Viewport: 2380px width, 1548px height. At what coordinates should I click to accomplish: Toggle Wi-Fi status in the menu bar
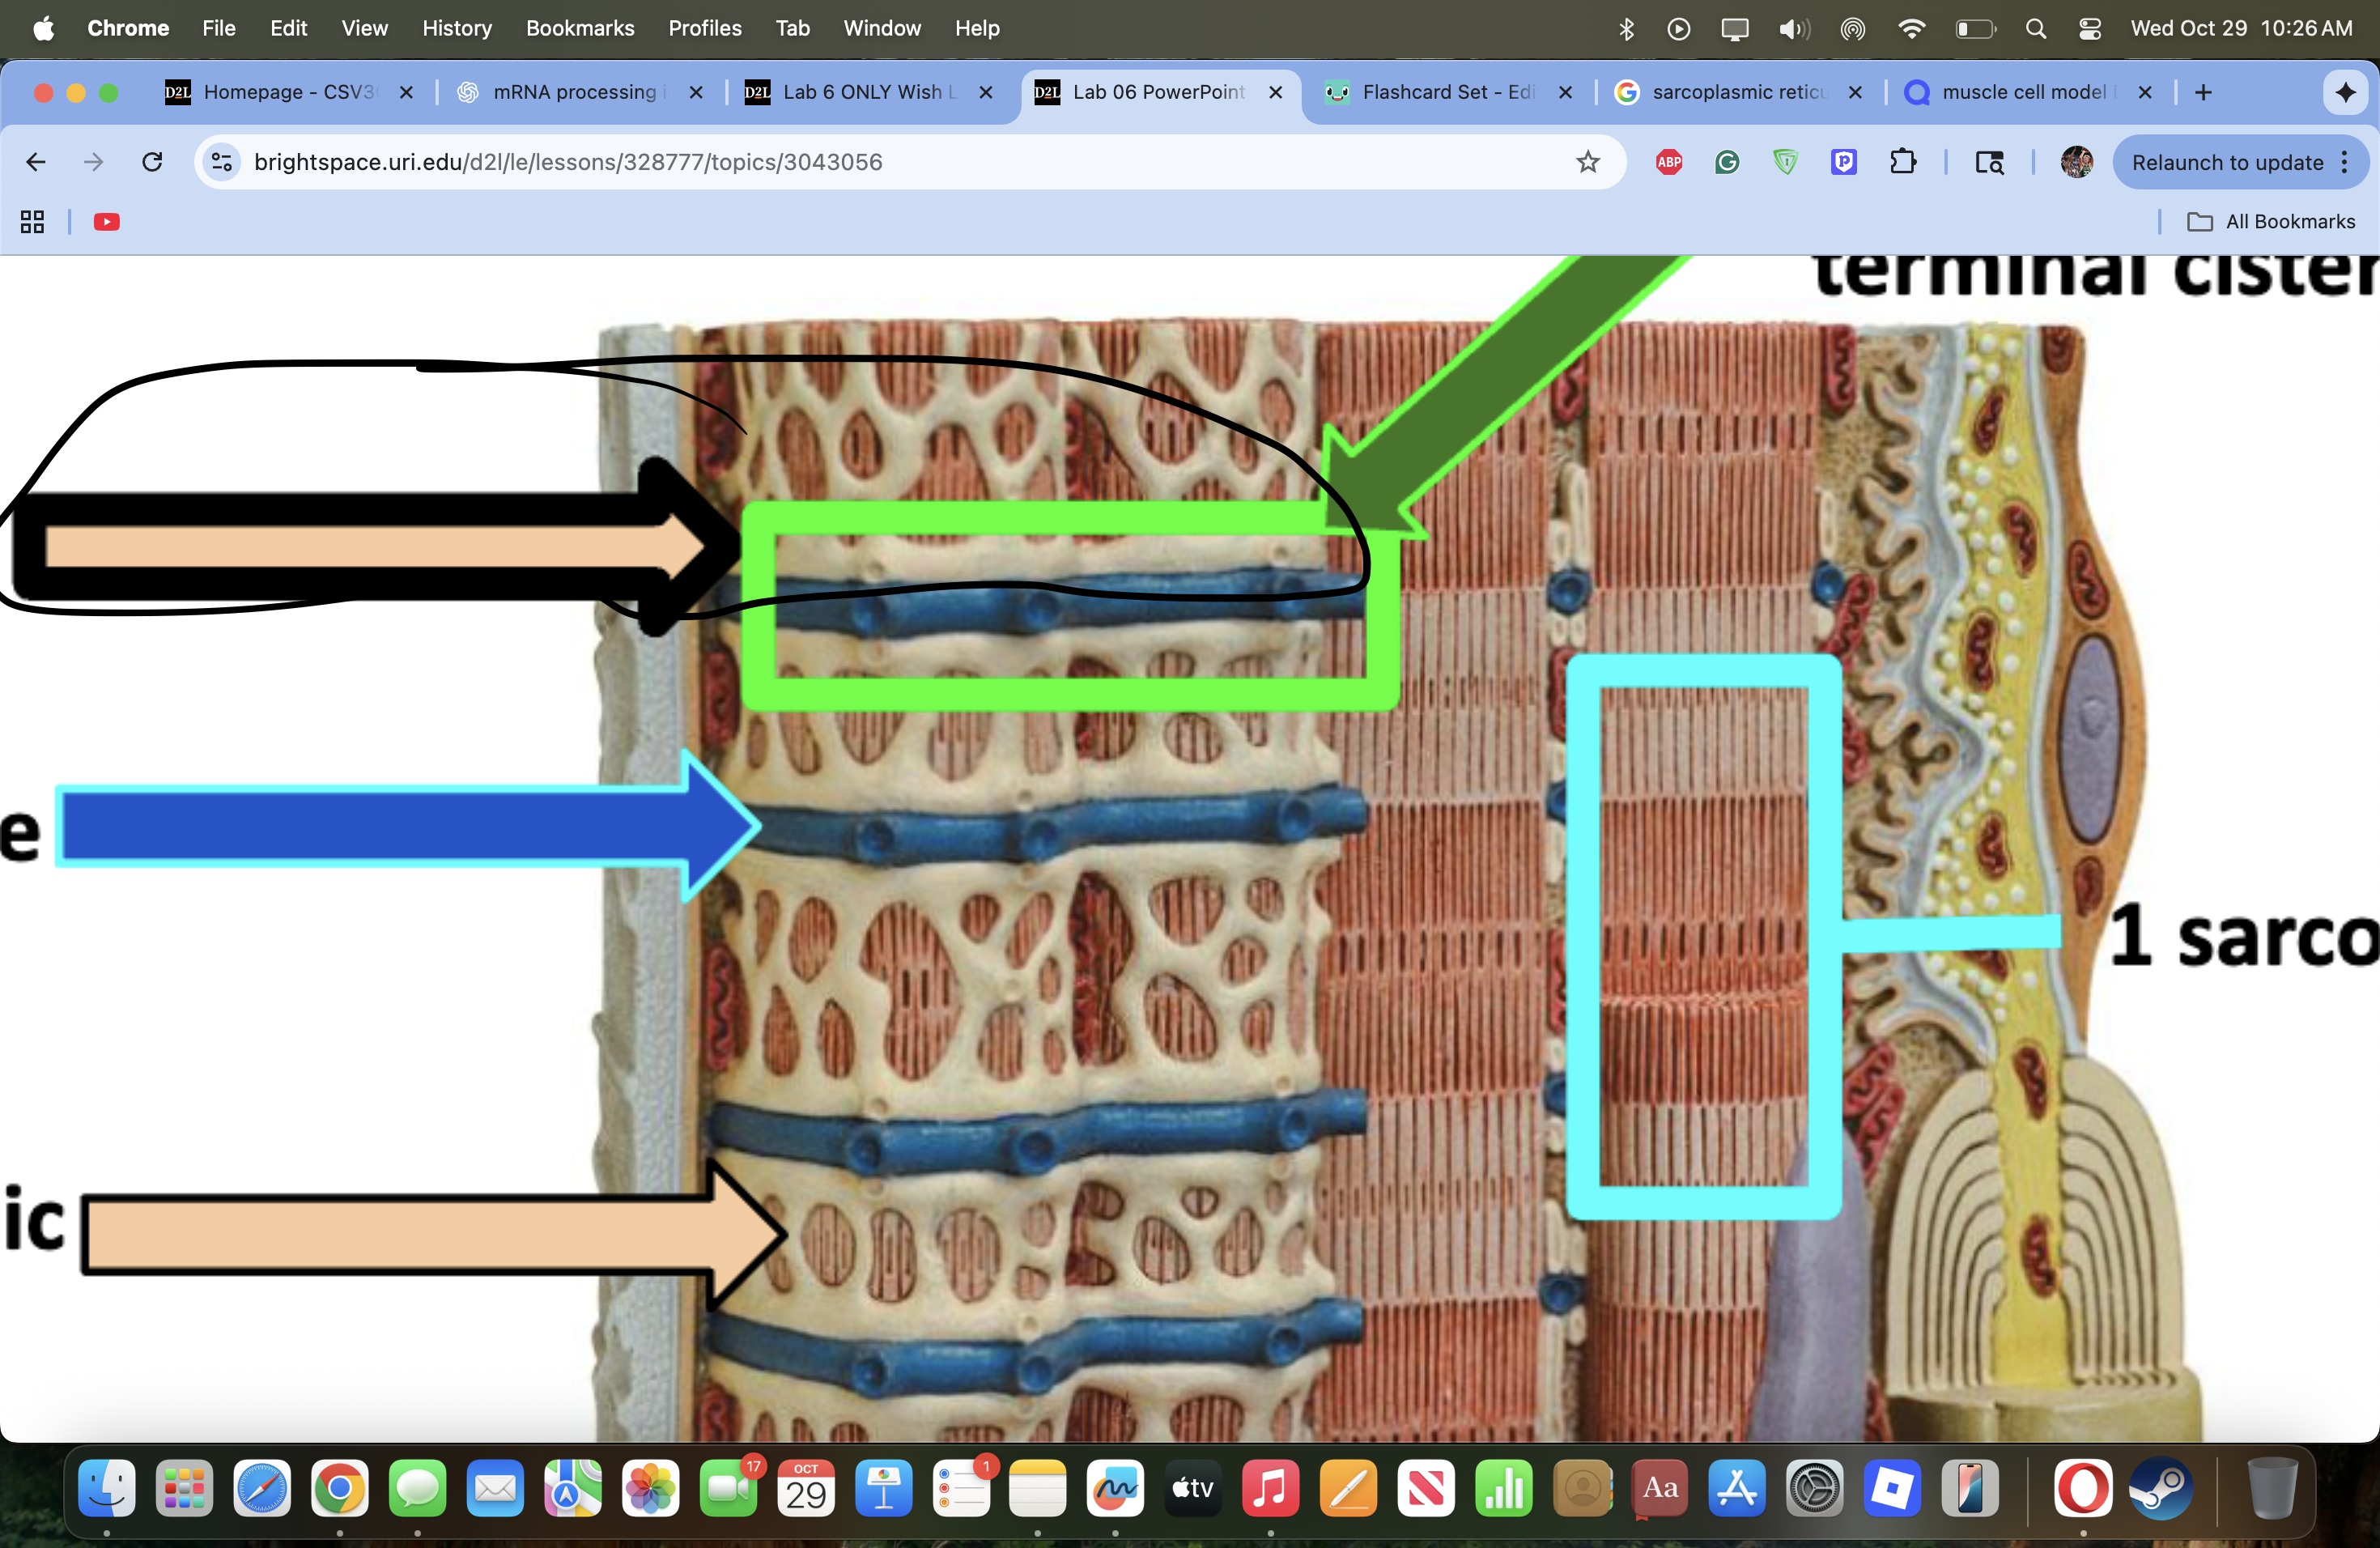pos(1911,28)
